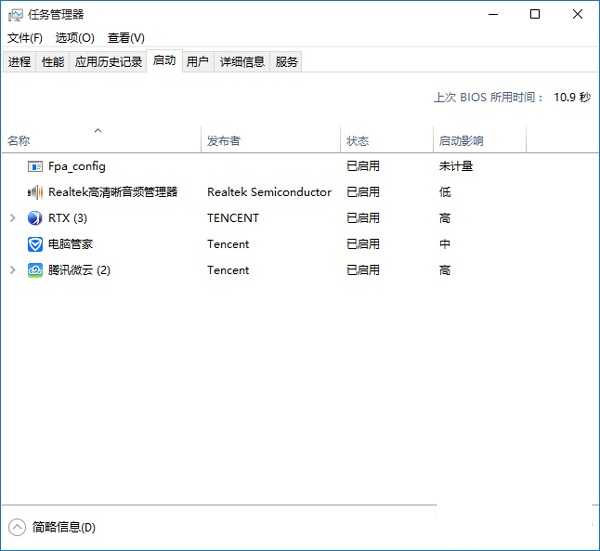The width and height of the screenshot is (600, 551).
Task: Click the Fpa_config program icon
Action: 35,166
